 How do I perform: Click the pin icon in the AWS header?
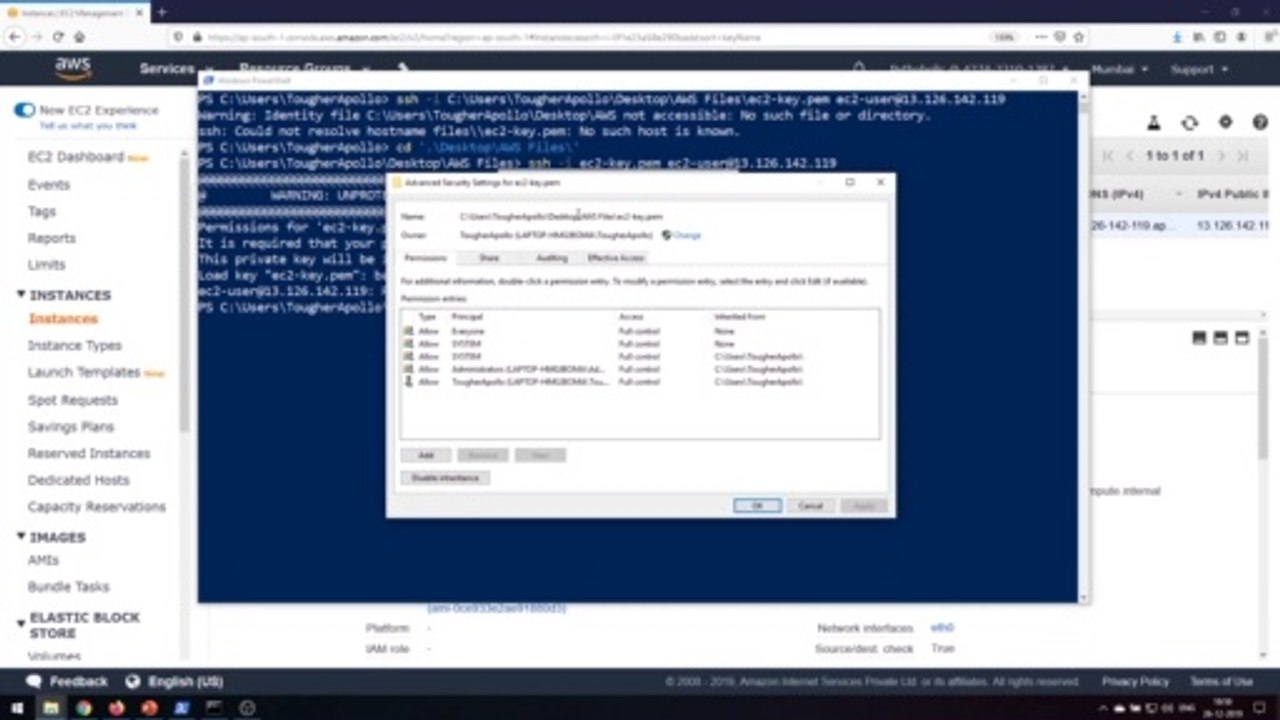403,68
